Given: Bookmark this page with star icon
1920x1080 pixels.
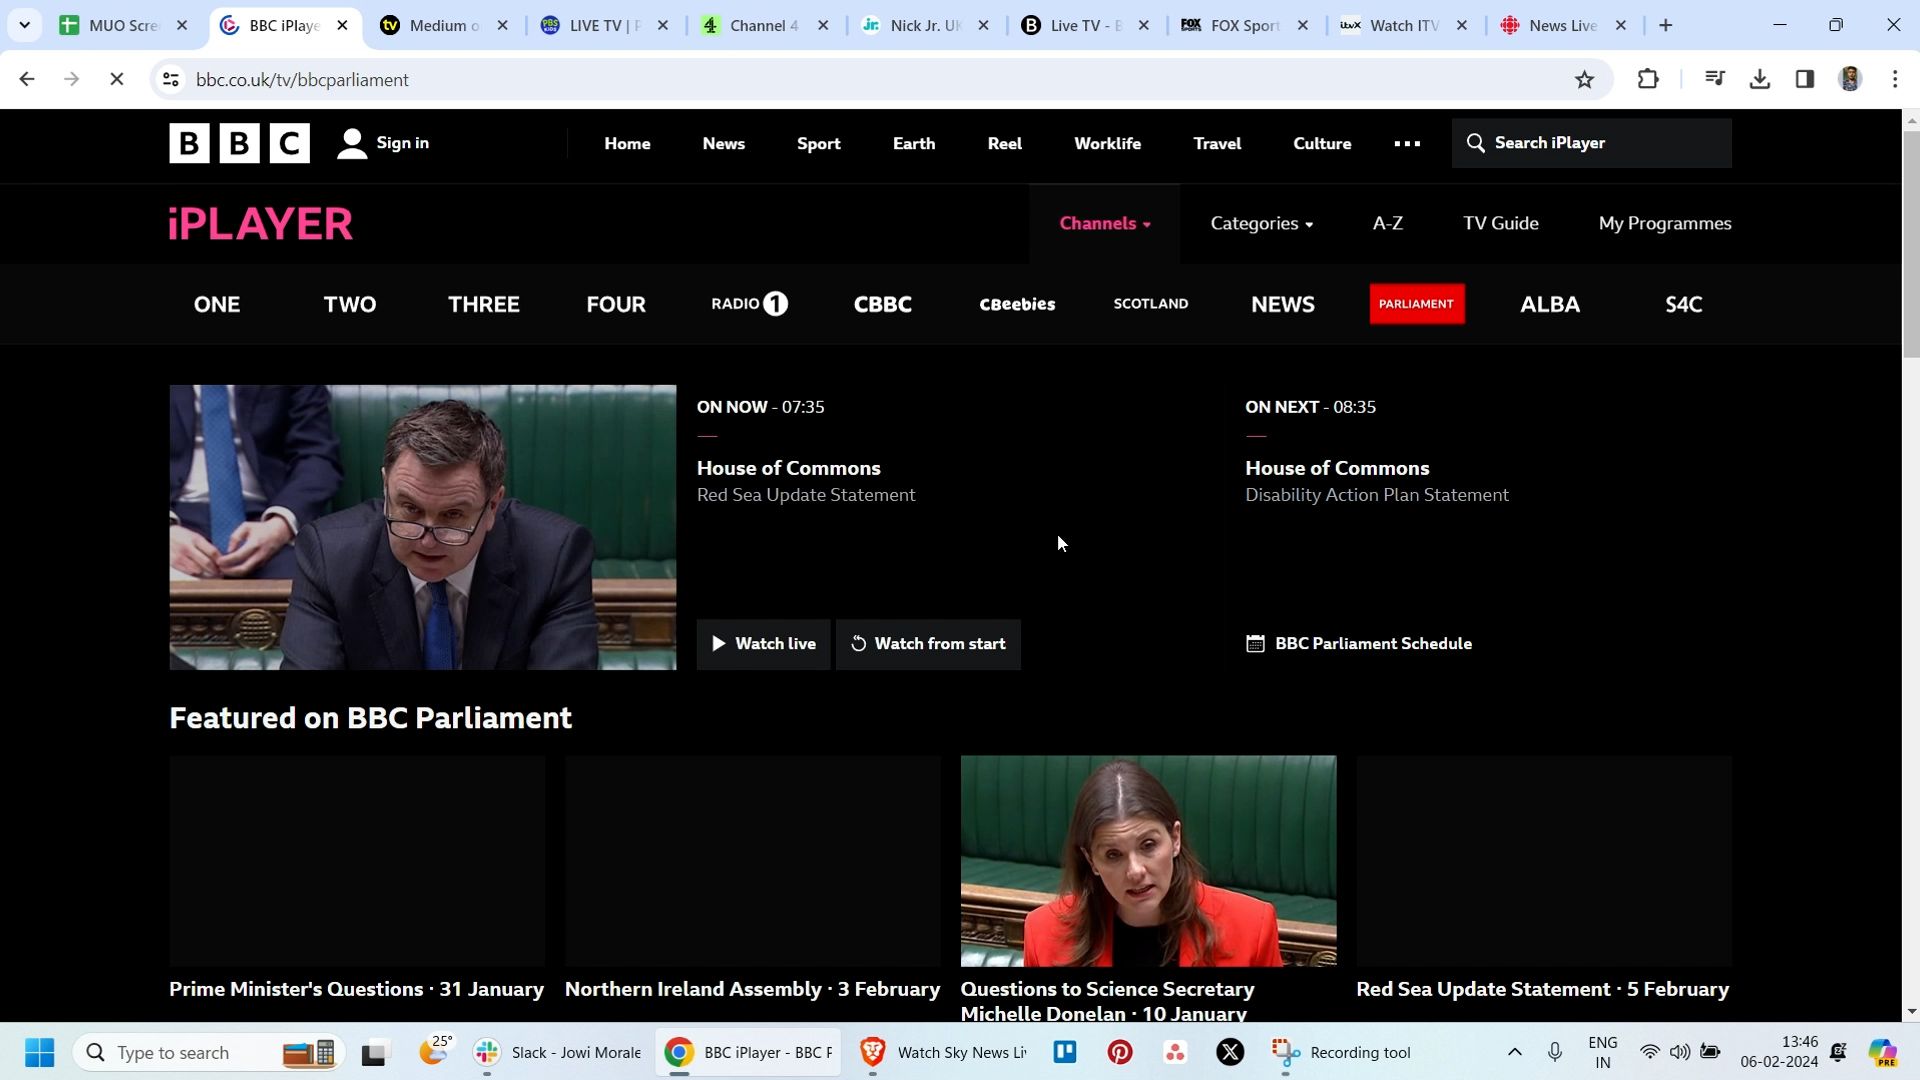Looking at the screenshot, I should coord(1584,79).
